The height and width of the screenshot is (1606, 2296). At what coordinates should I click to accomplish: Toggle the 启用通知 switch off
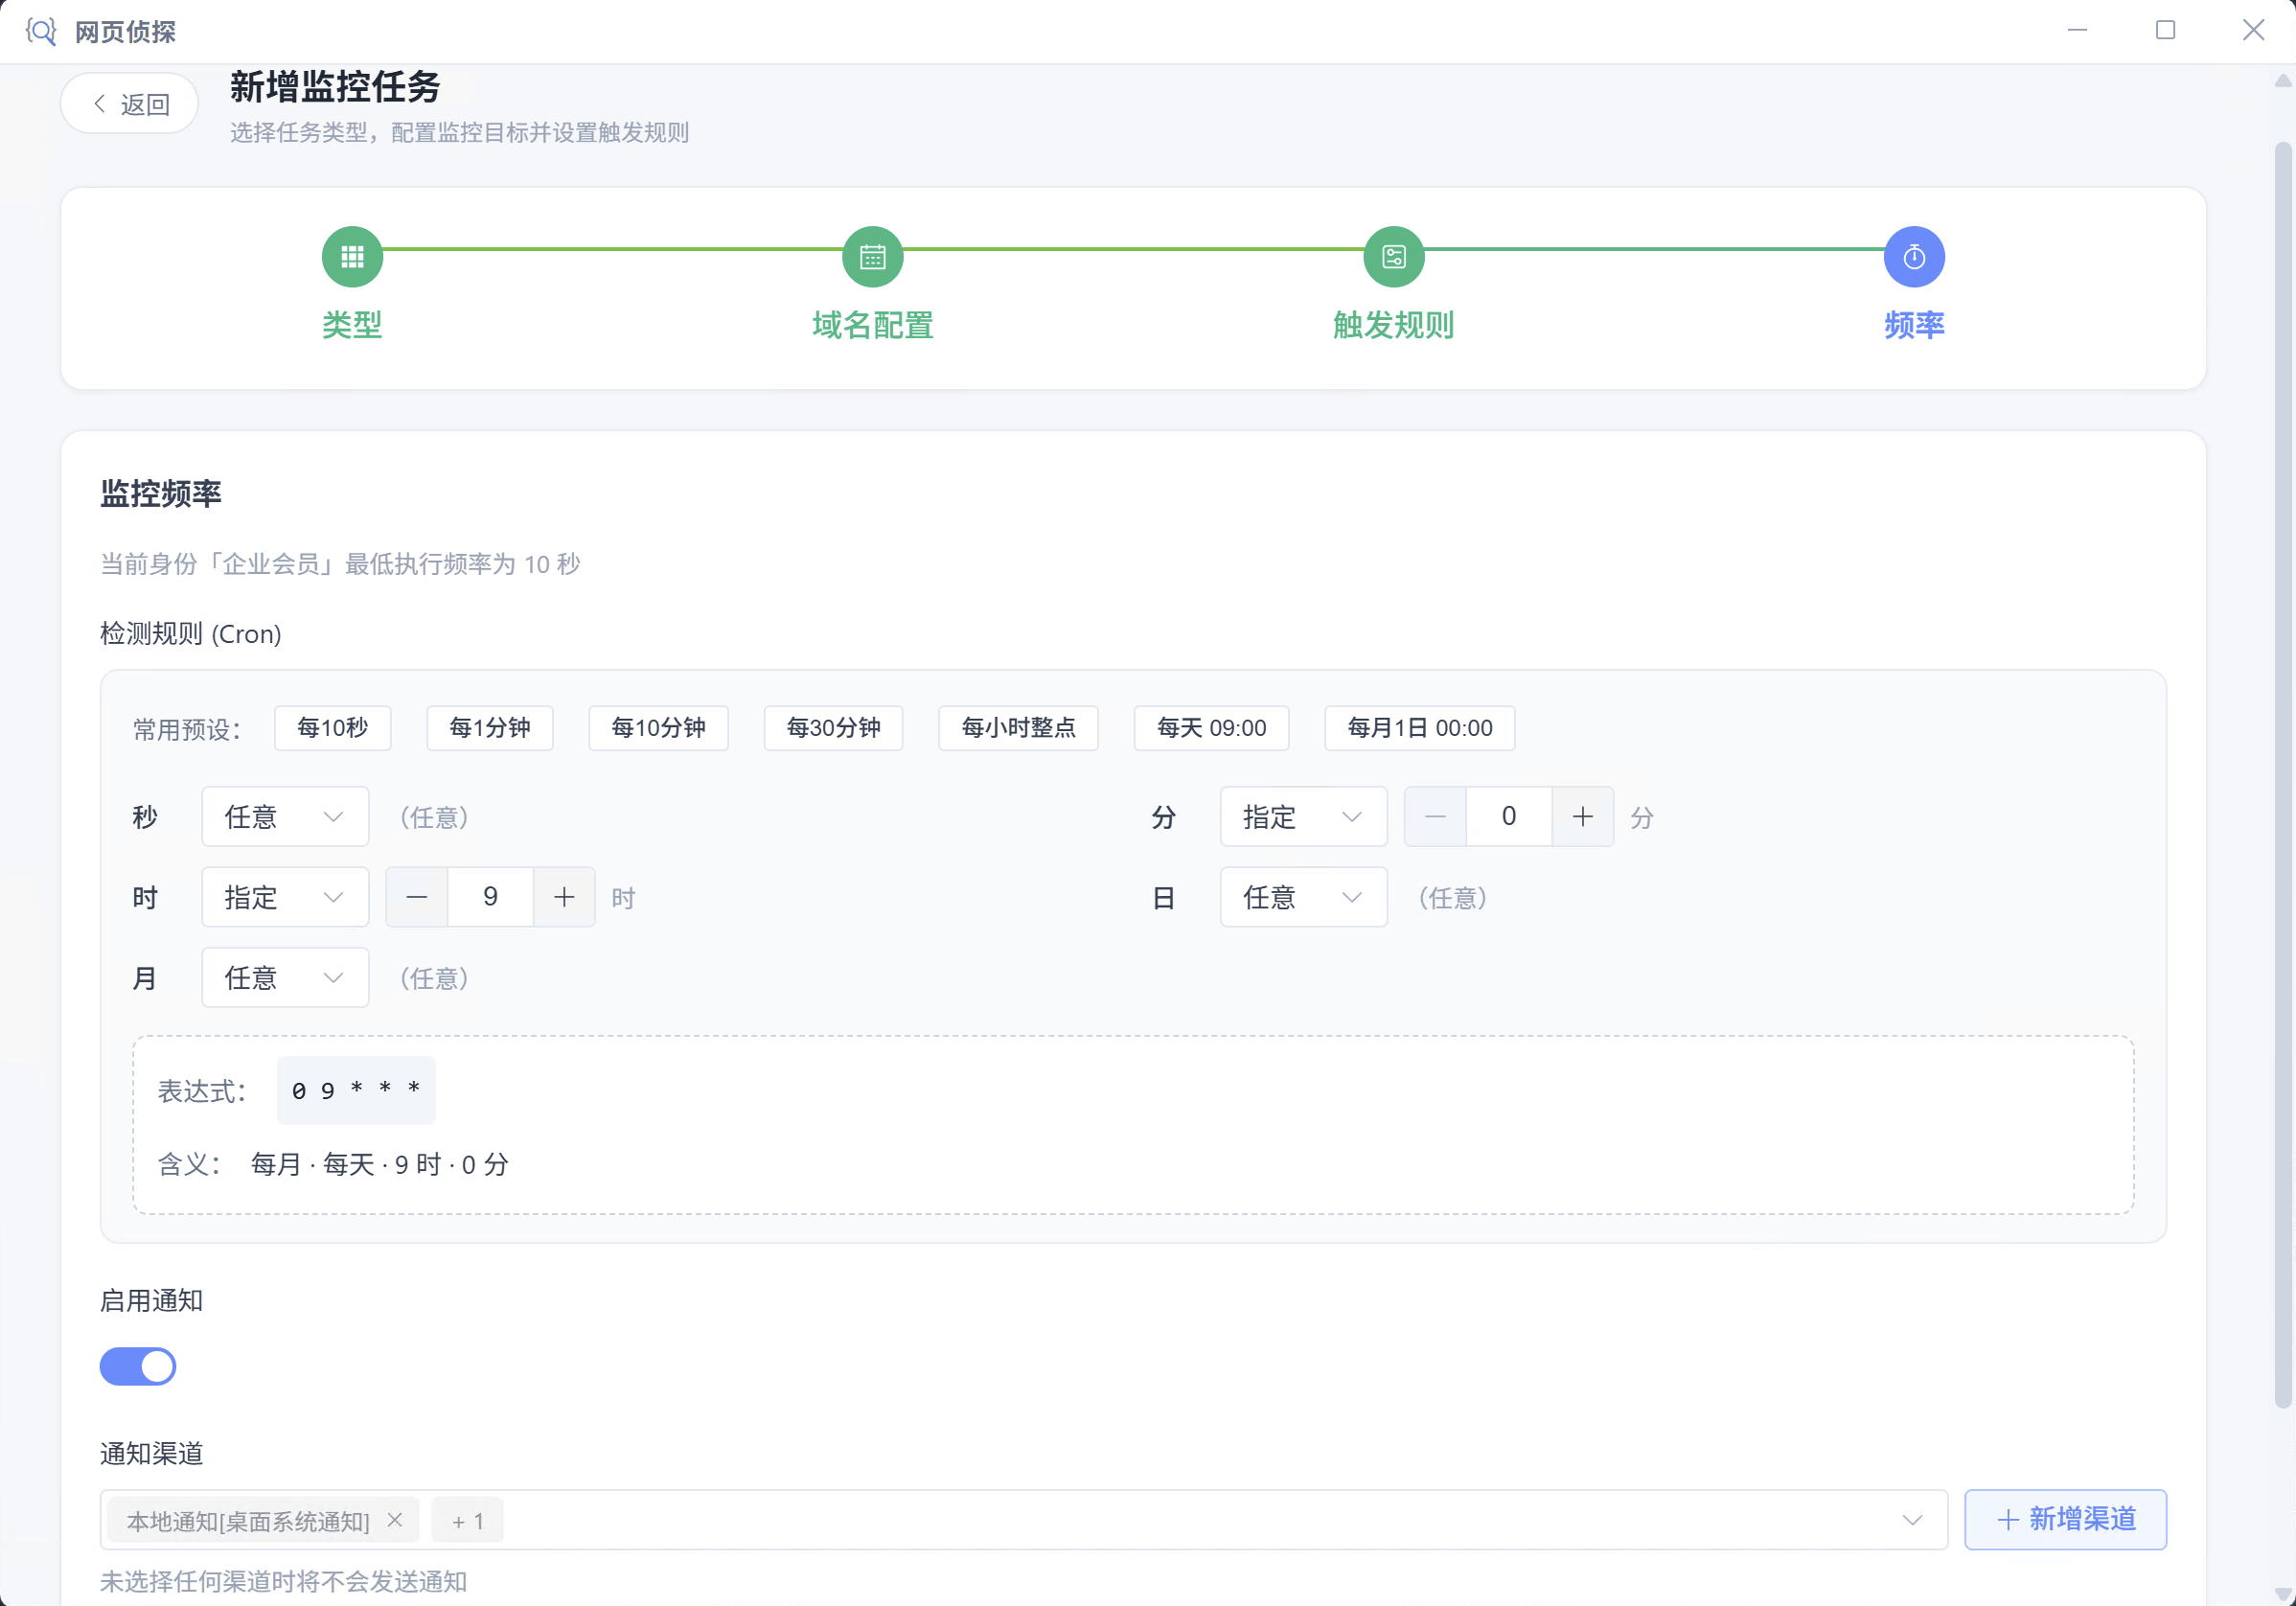[x=138, y=1366]
